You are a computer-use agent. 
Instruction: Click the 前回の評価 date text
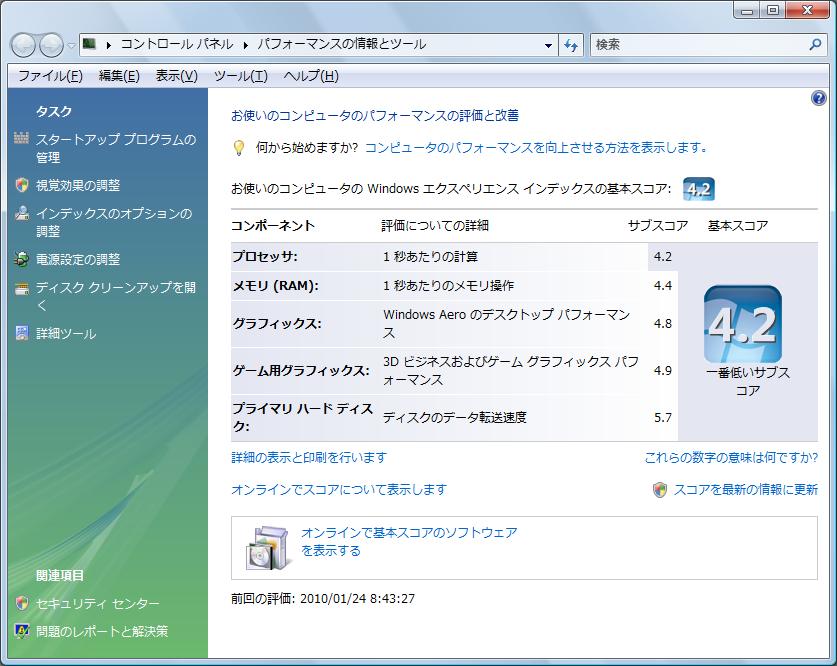coord(323,598)
